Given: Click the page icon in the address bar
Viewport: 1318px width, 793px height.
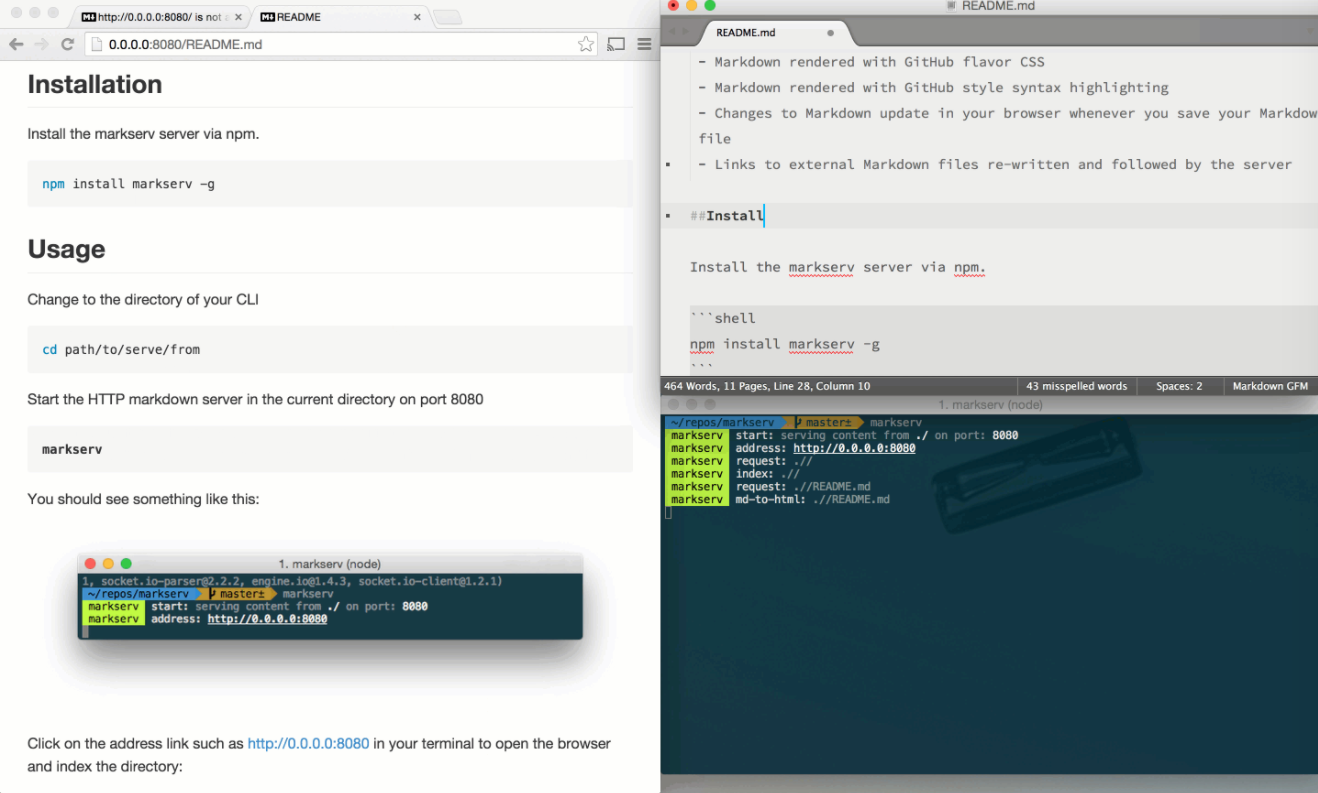Looking at the screenshot, I should tap(96, 44).
